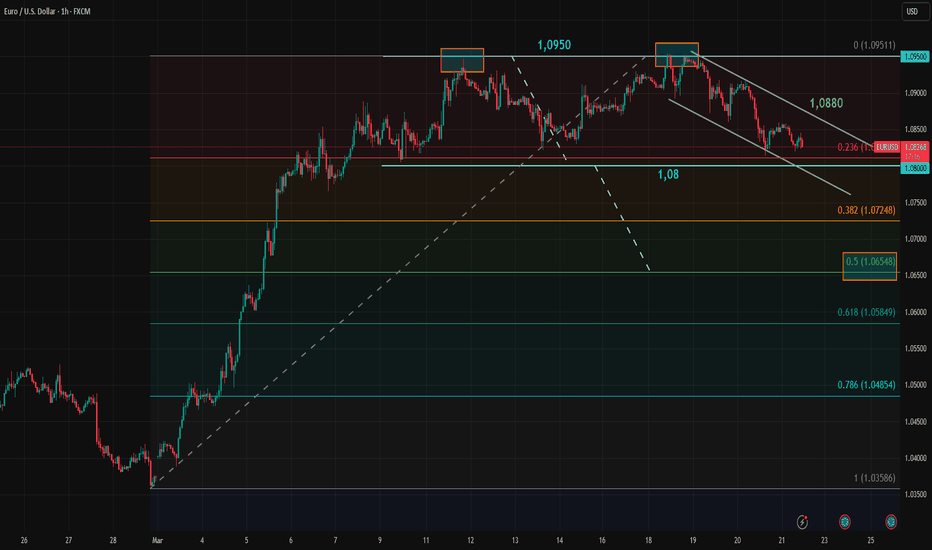Image resolution: width=932 pixels, height=550 pixels.
Task: Click the 1.09000 price axis label
Action: [x=915, y=93]
